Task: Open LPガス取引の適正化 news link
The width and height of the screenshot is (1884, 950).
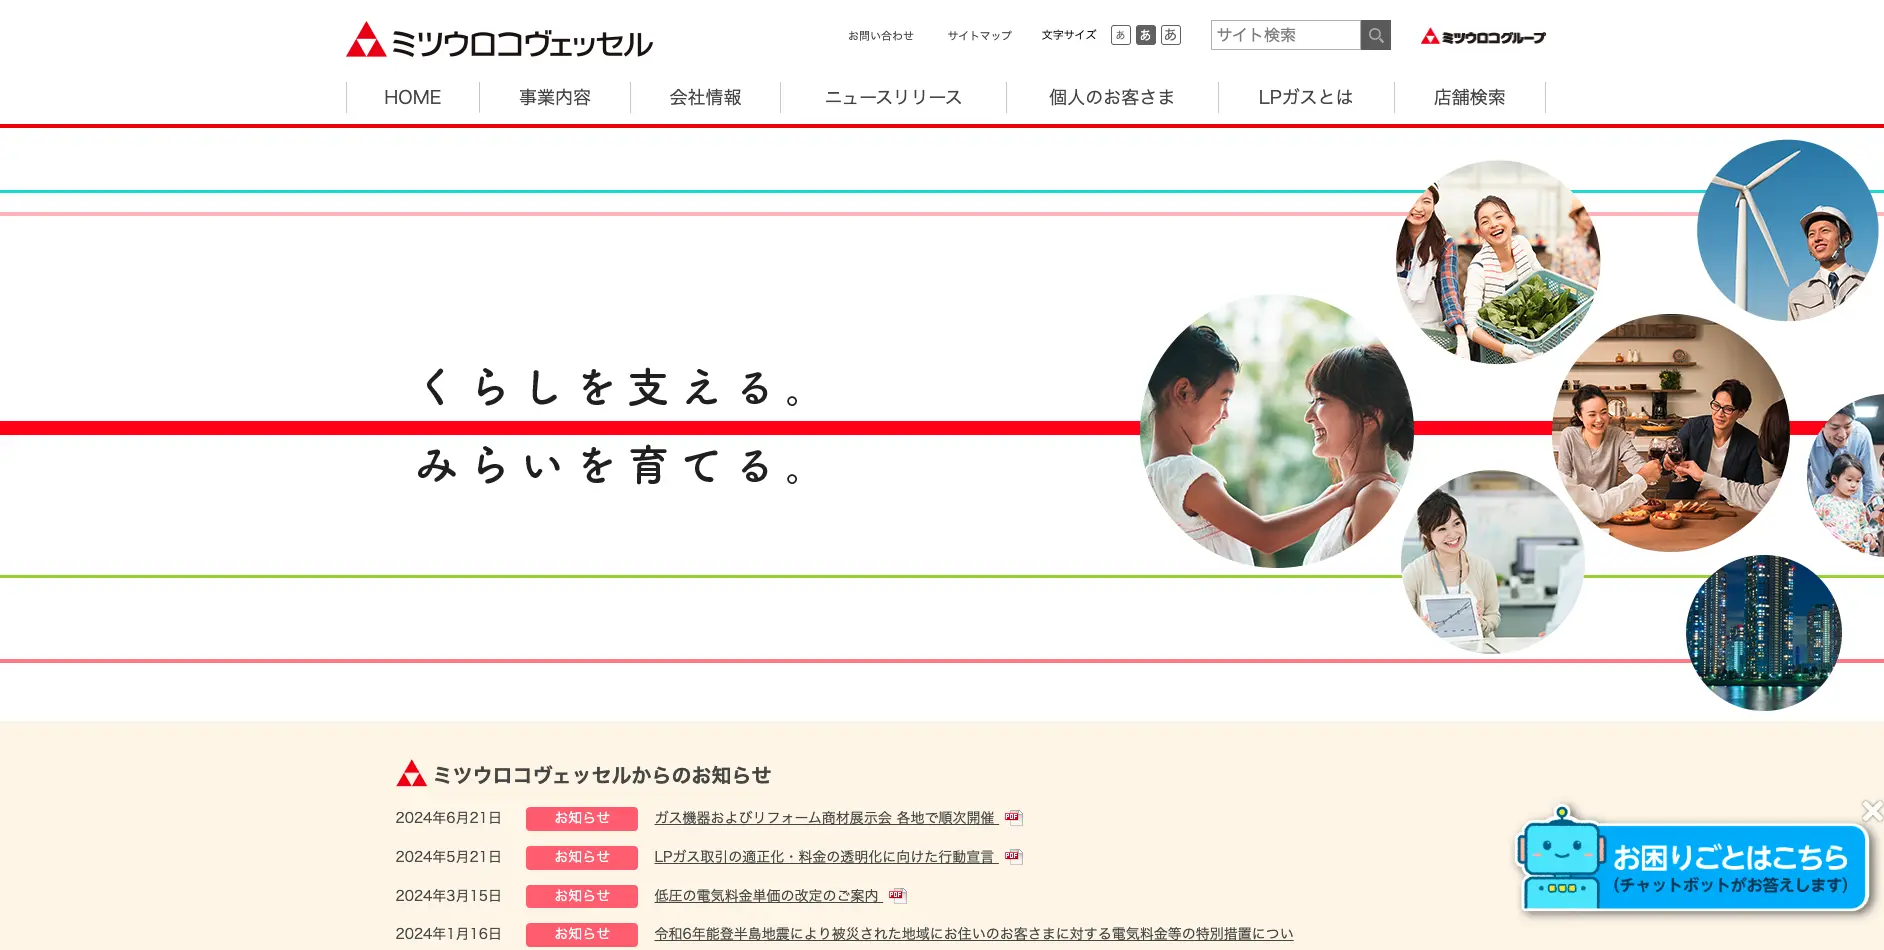Action: (826, 857)
